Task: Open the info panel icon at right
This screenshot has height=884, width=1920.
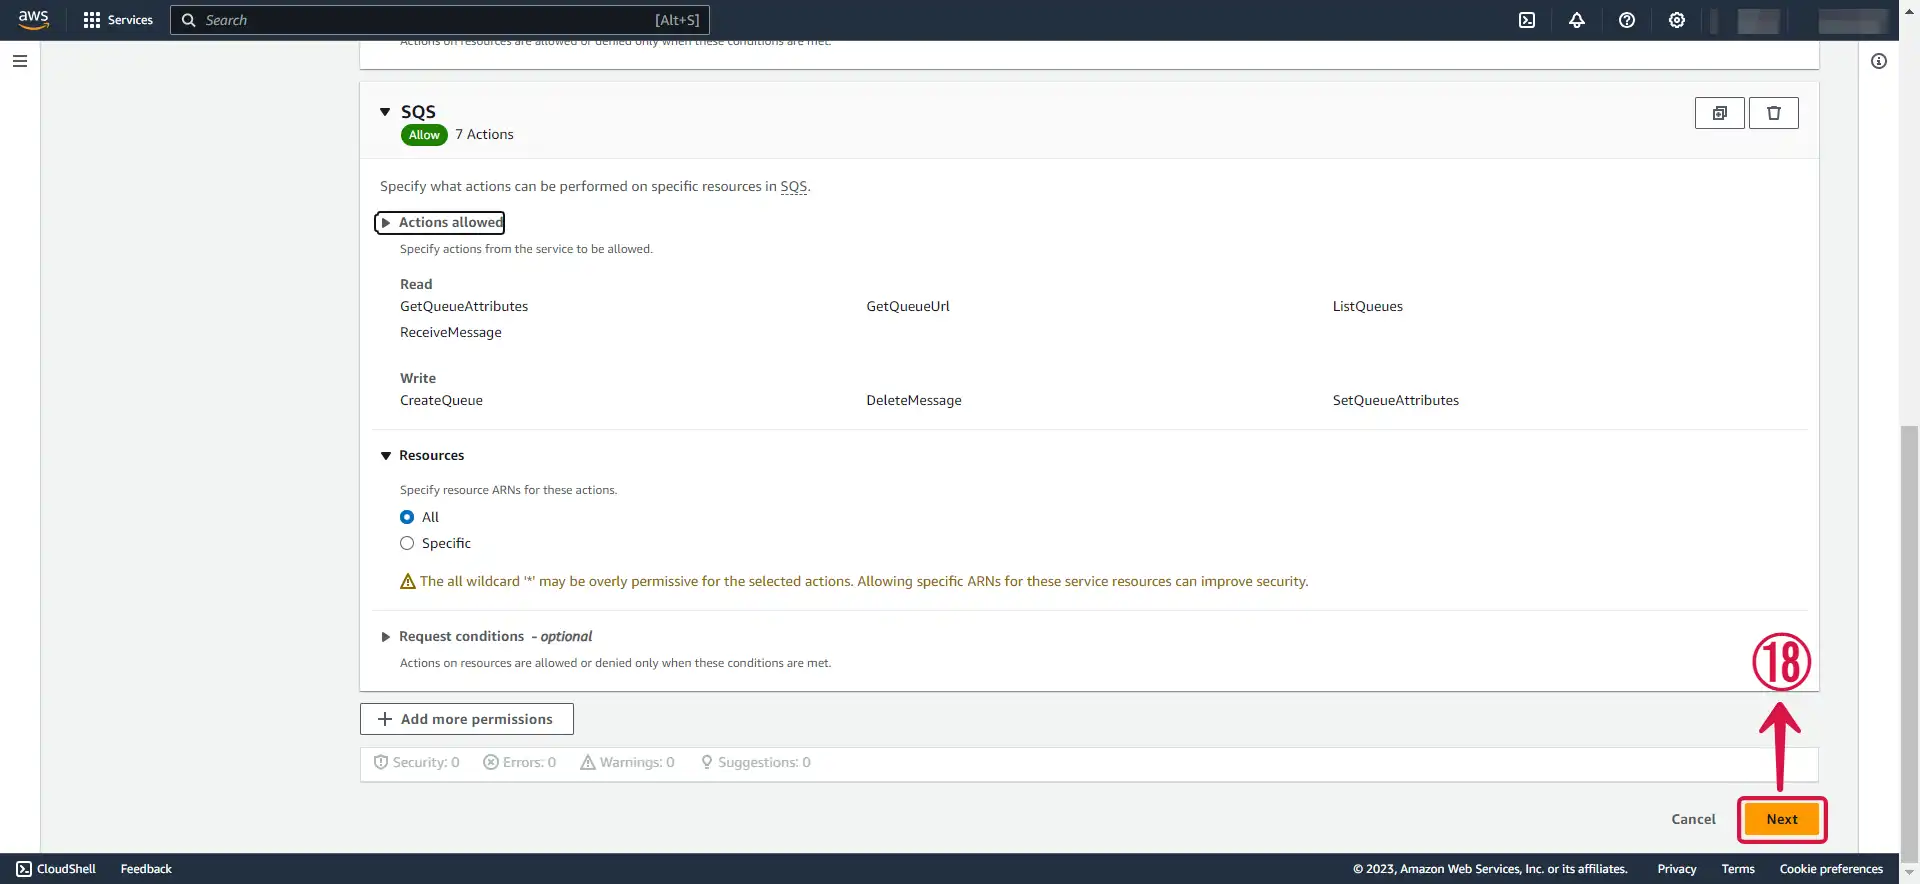Action: click(1879, 61)
